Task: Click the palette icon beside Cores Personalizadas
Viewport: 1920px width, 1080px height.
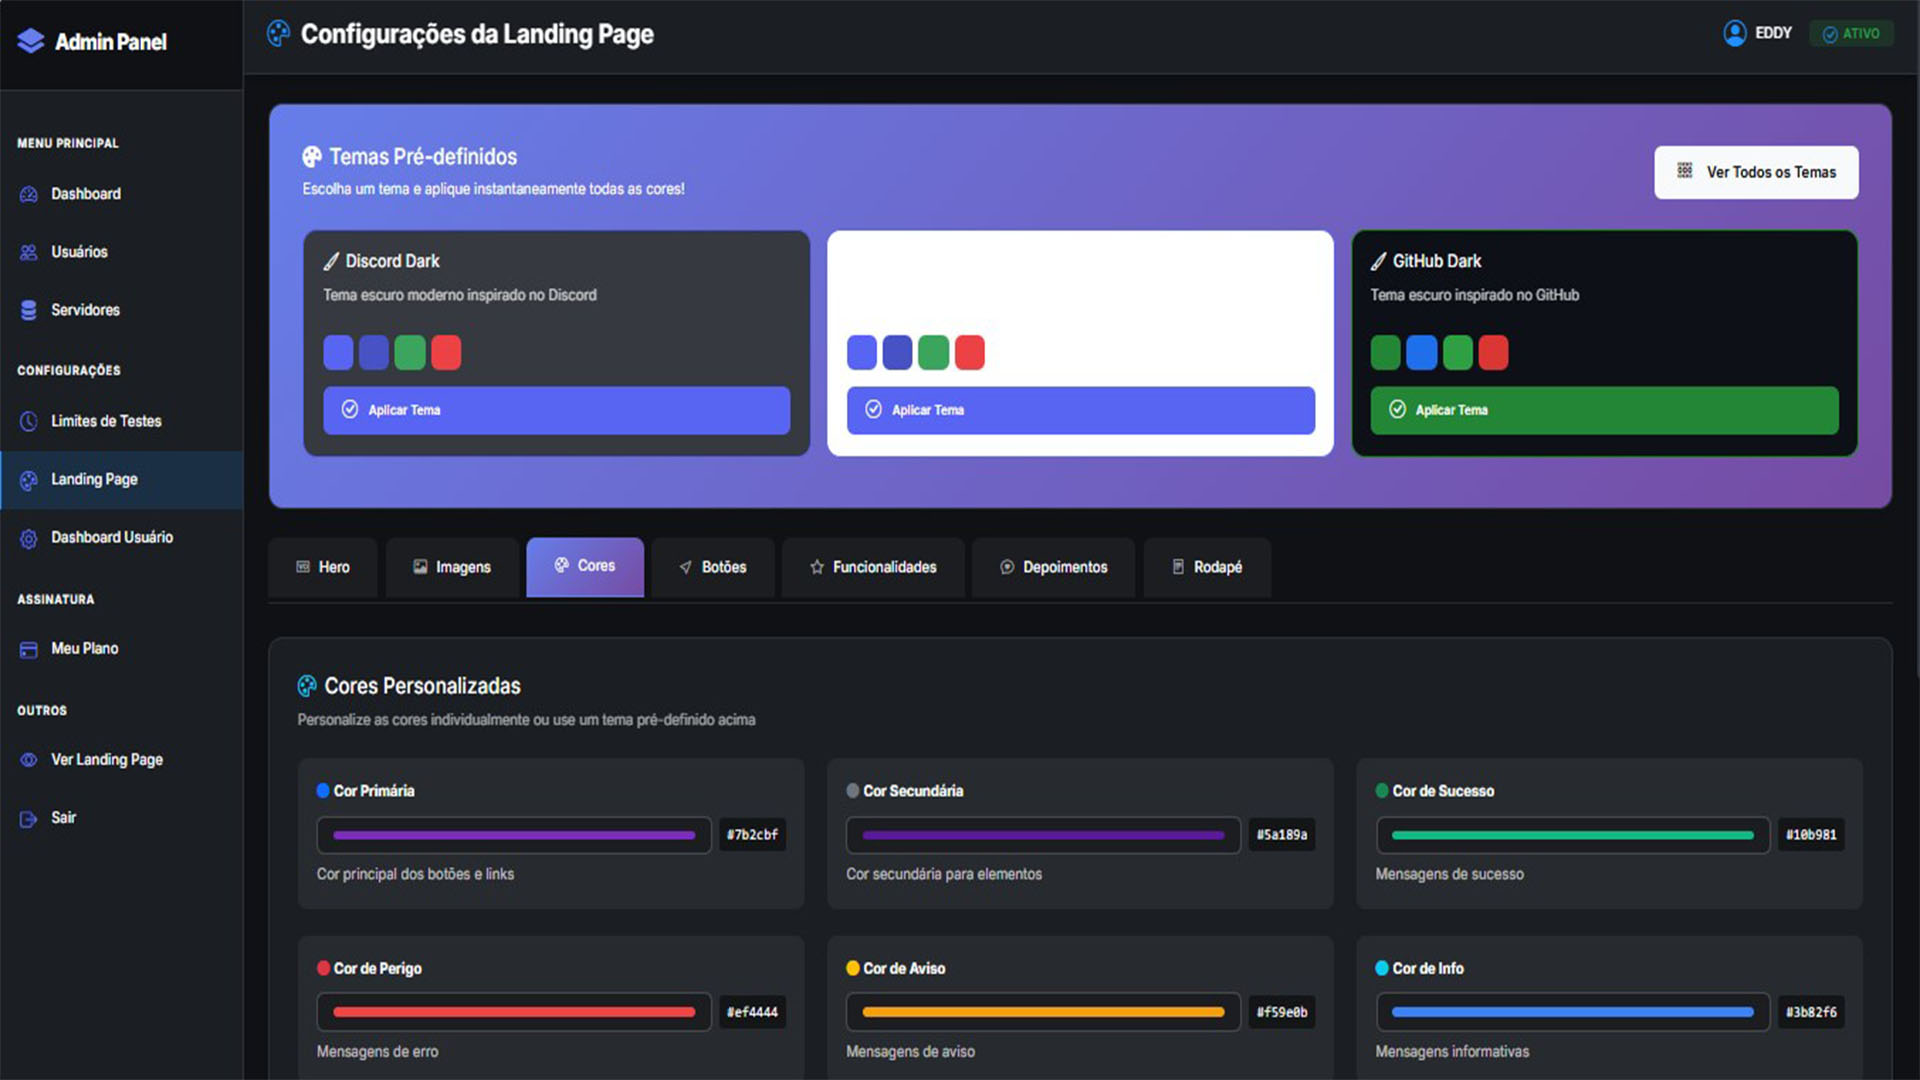Action: tap(307, 686)
